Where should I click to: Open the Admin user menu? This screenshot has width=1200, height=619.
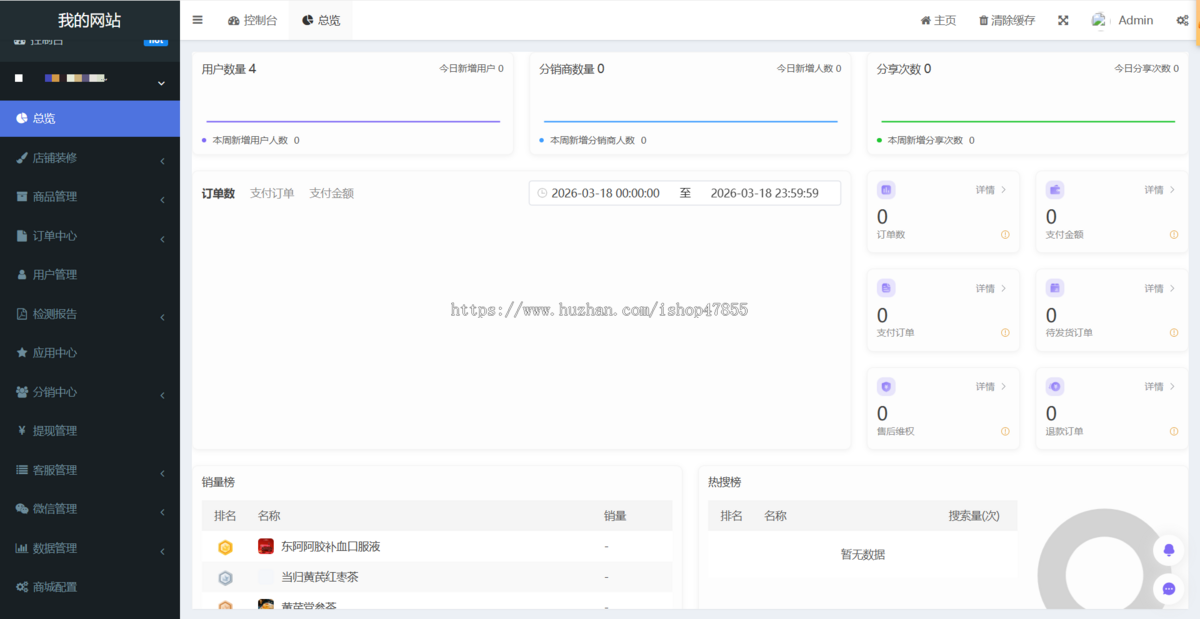[1123, 20]
